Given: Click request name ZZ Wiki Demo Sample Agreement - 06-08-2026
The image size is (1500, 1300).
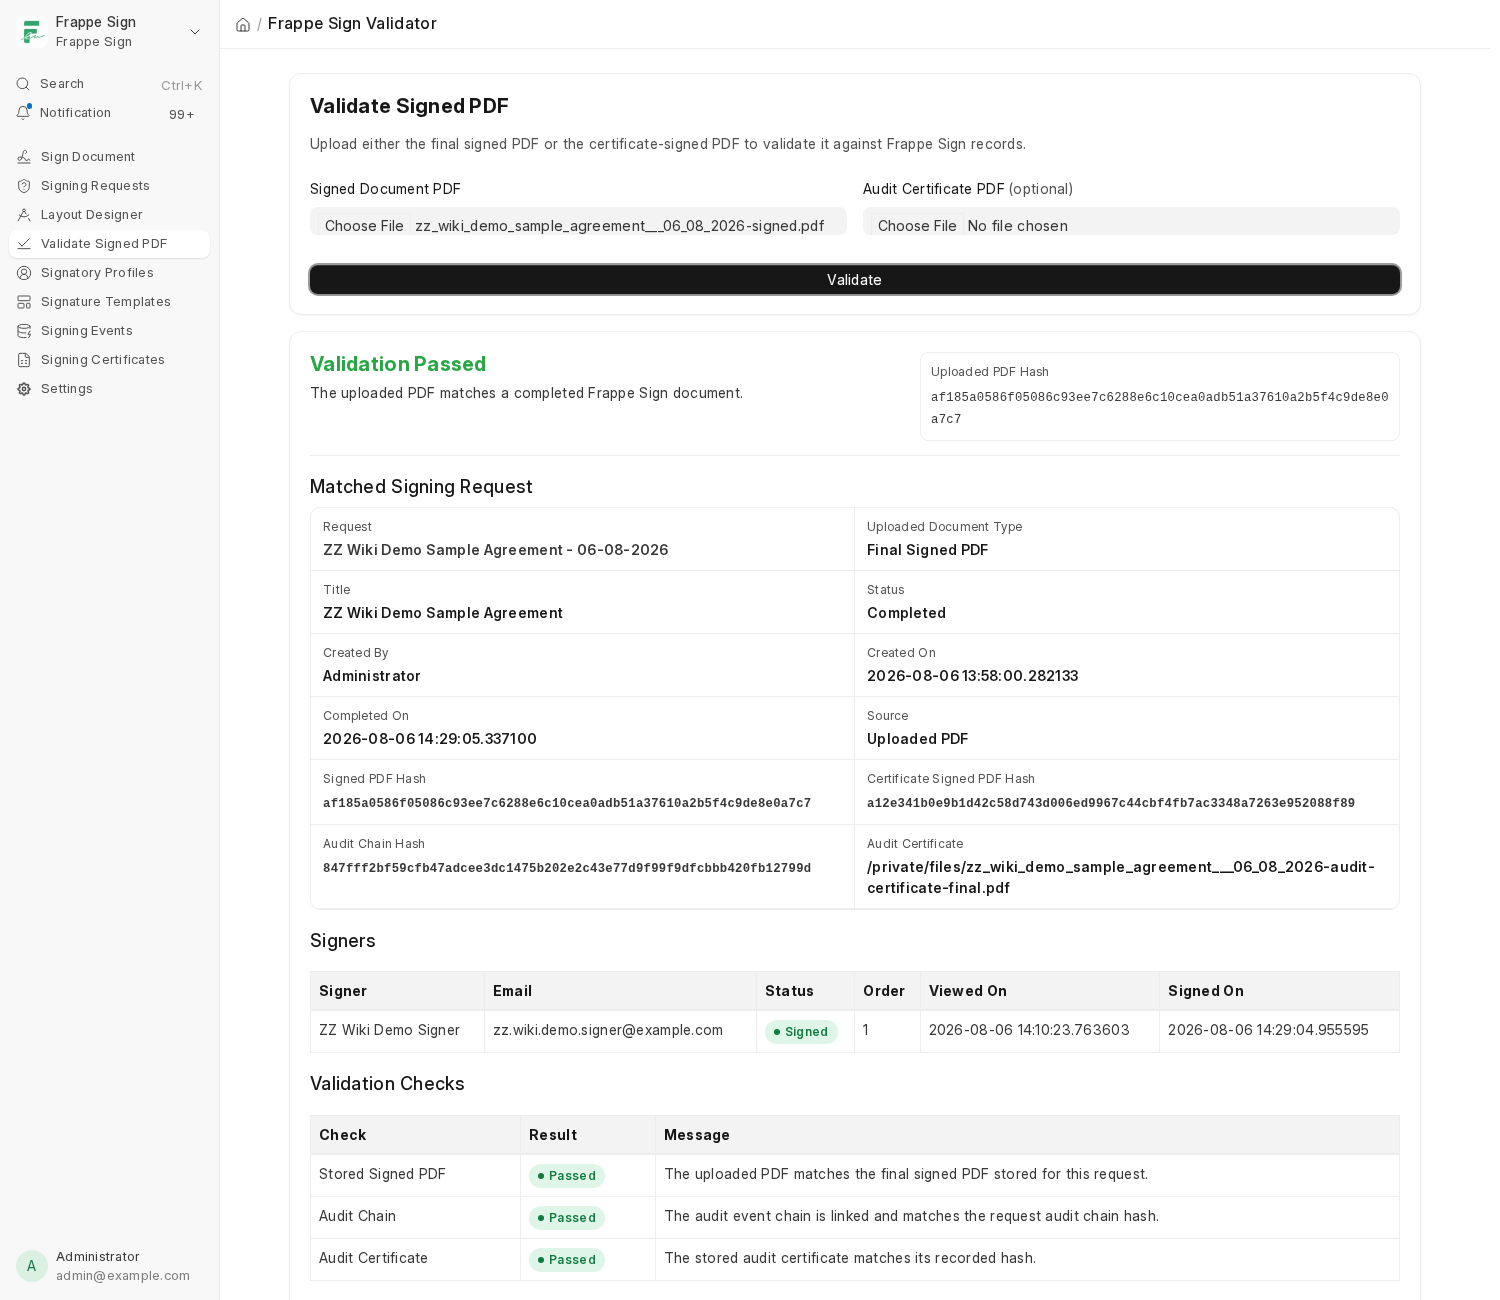Looking at the screenshot, I should click(495, 550).
